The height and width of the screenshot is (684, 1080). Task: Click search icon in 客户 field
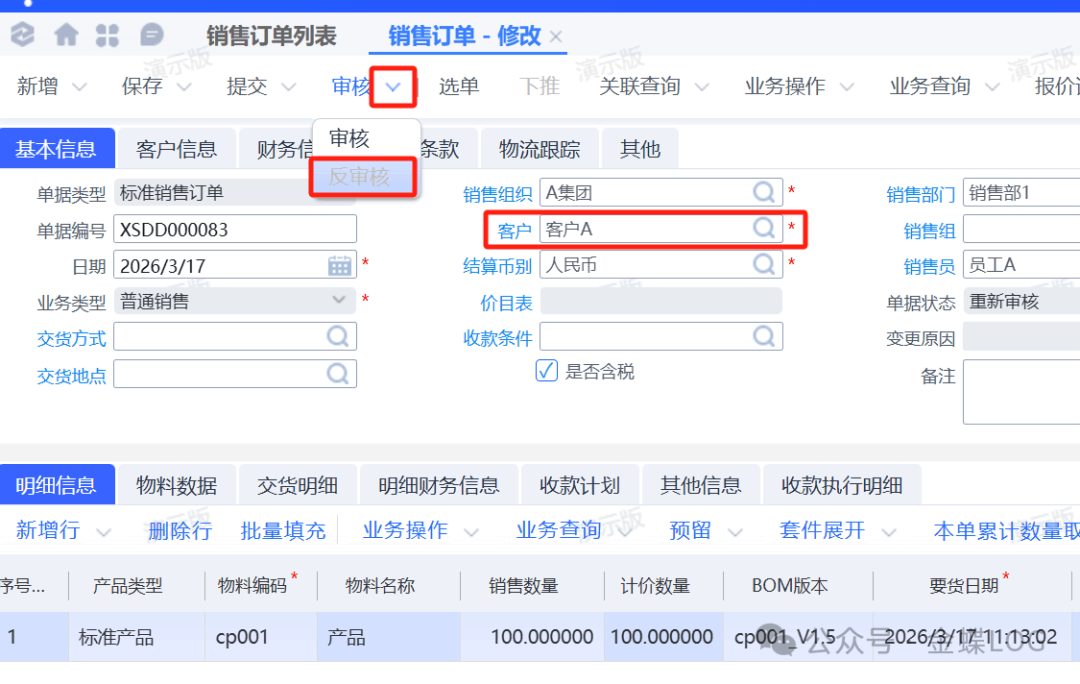coord(764,229)
